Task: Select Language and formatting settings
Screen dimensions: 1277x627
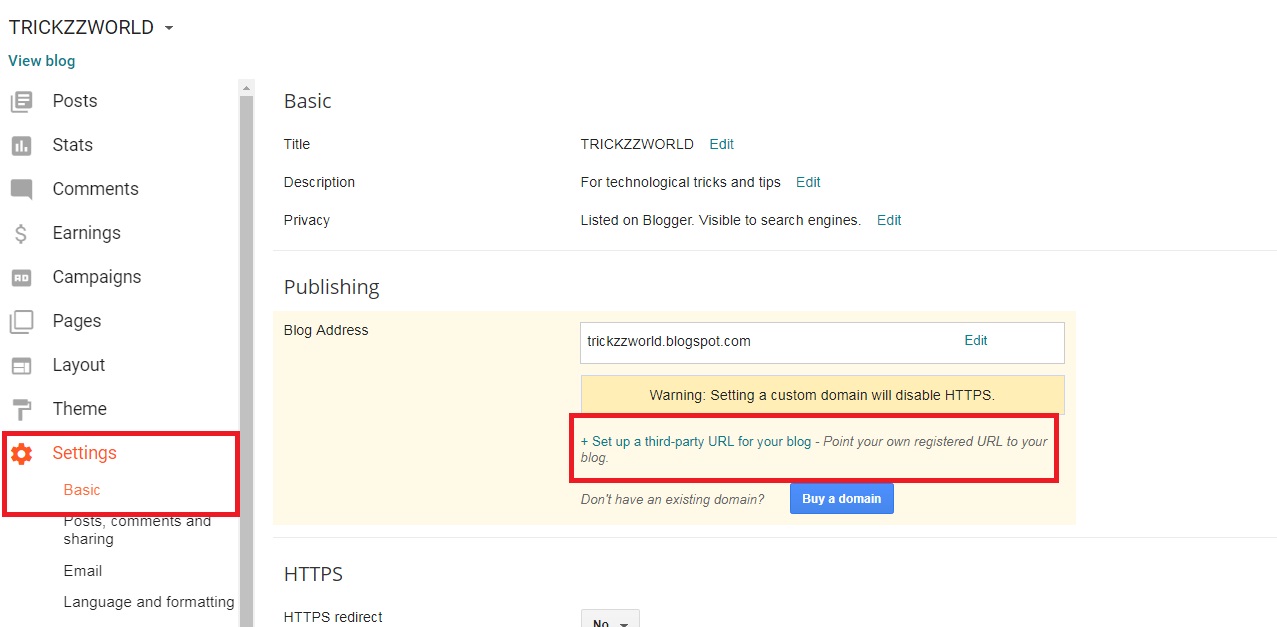Action: pos(148,602)
